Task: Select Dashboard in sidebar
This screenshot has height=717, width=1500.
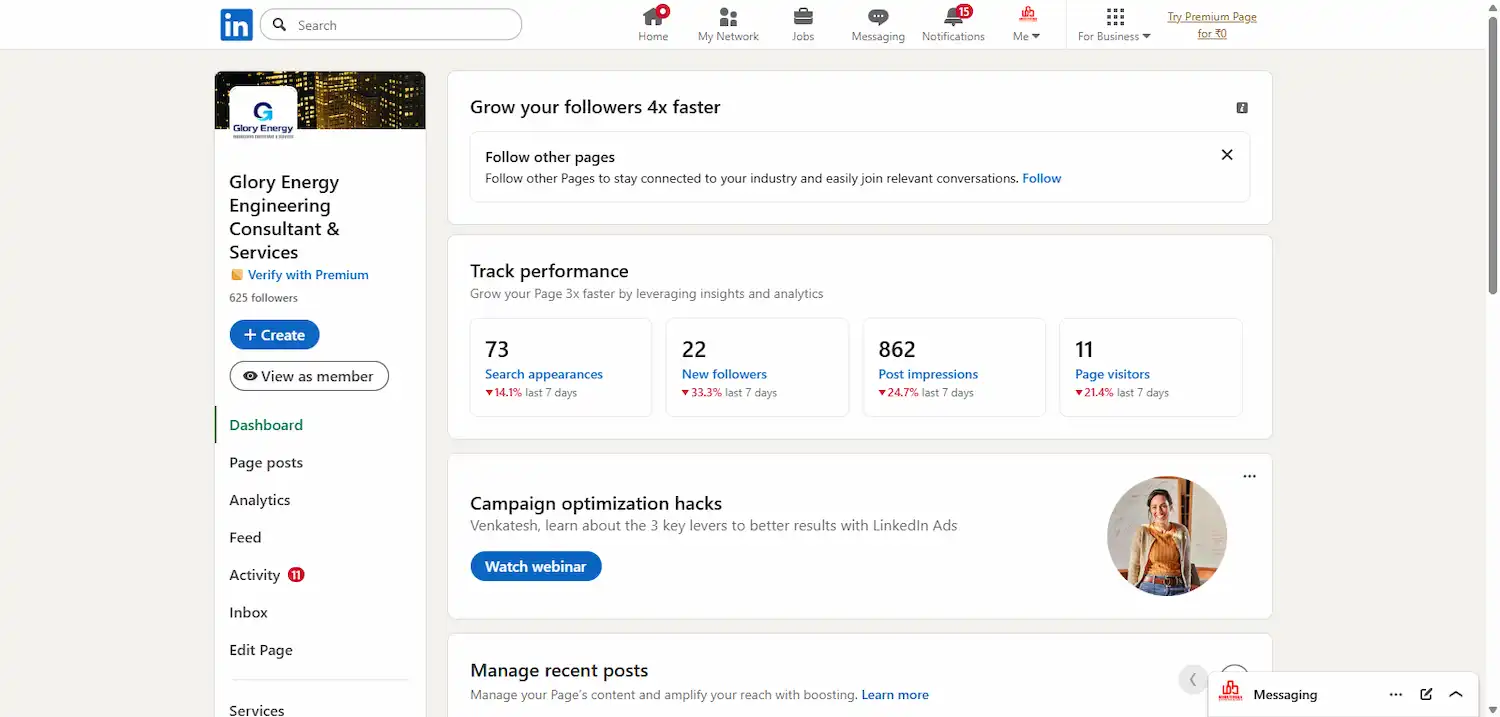Action: tap(266, 425)
